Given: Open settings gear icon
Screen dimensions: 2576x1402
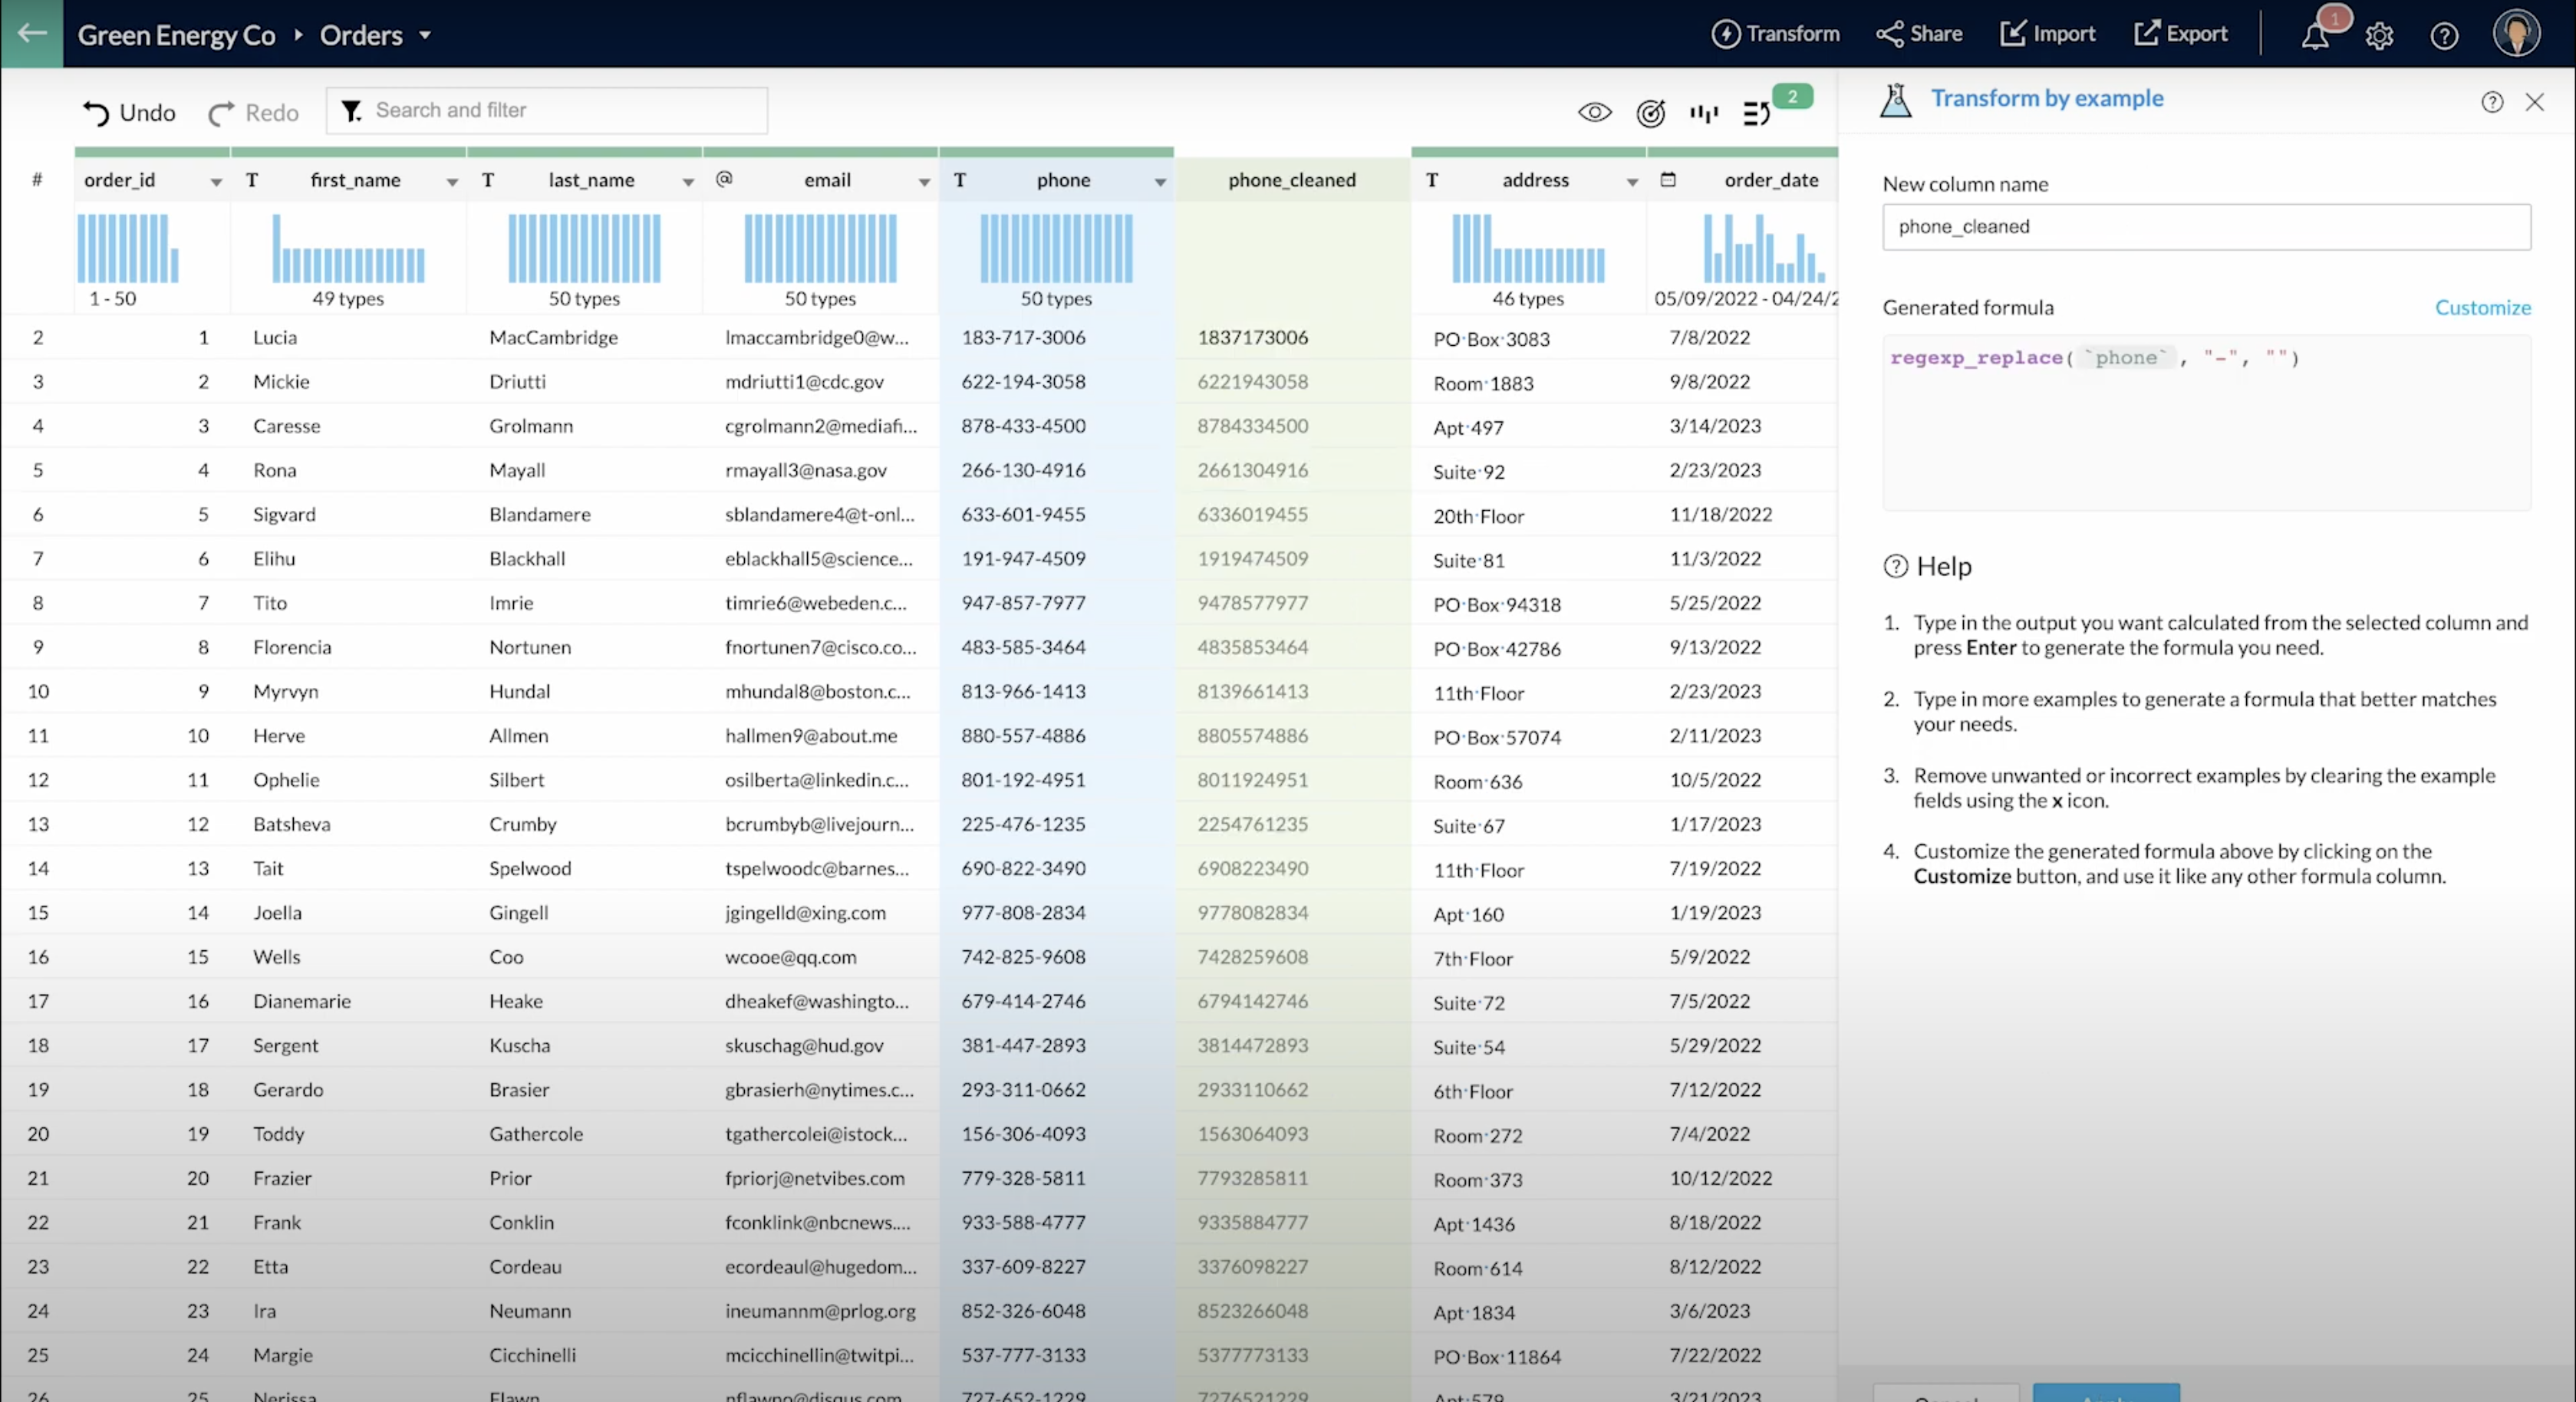Looking at the screenshot, I should [x=2379, y=36].
